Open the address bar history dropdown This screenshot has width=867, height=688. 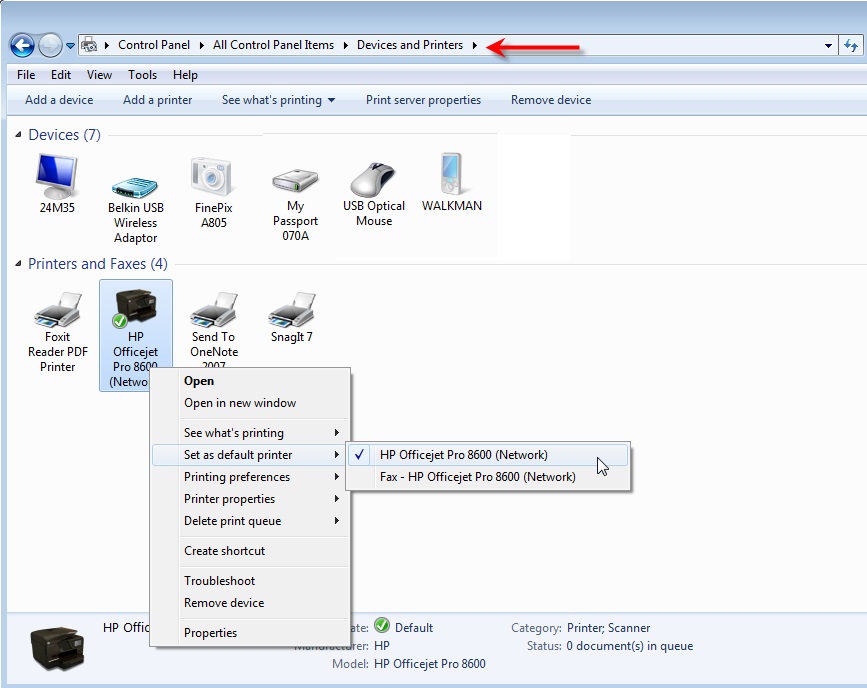click(x=828, y=46)
